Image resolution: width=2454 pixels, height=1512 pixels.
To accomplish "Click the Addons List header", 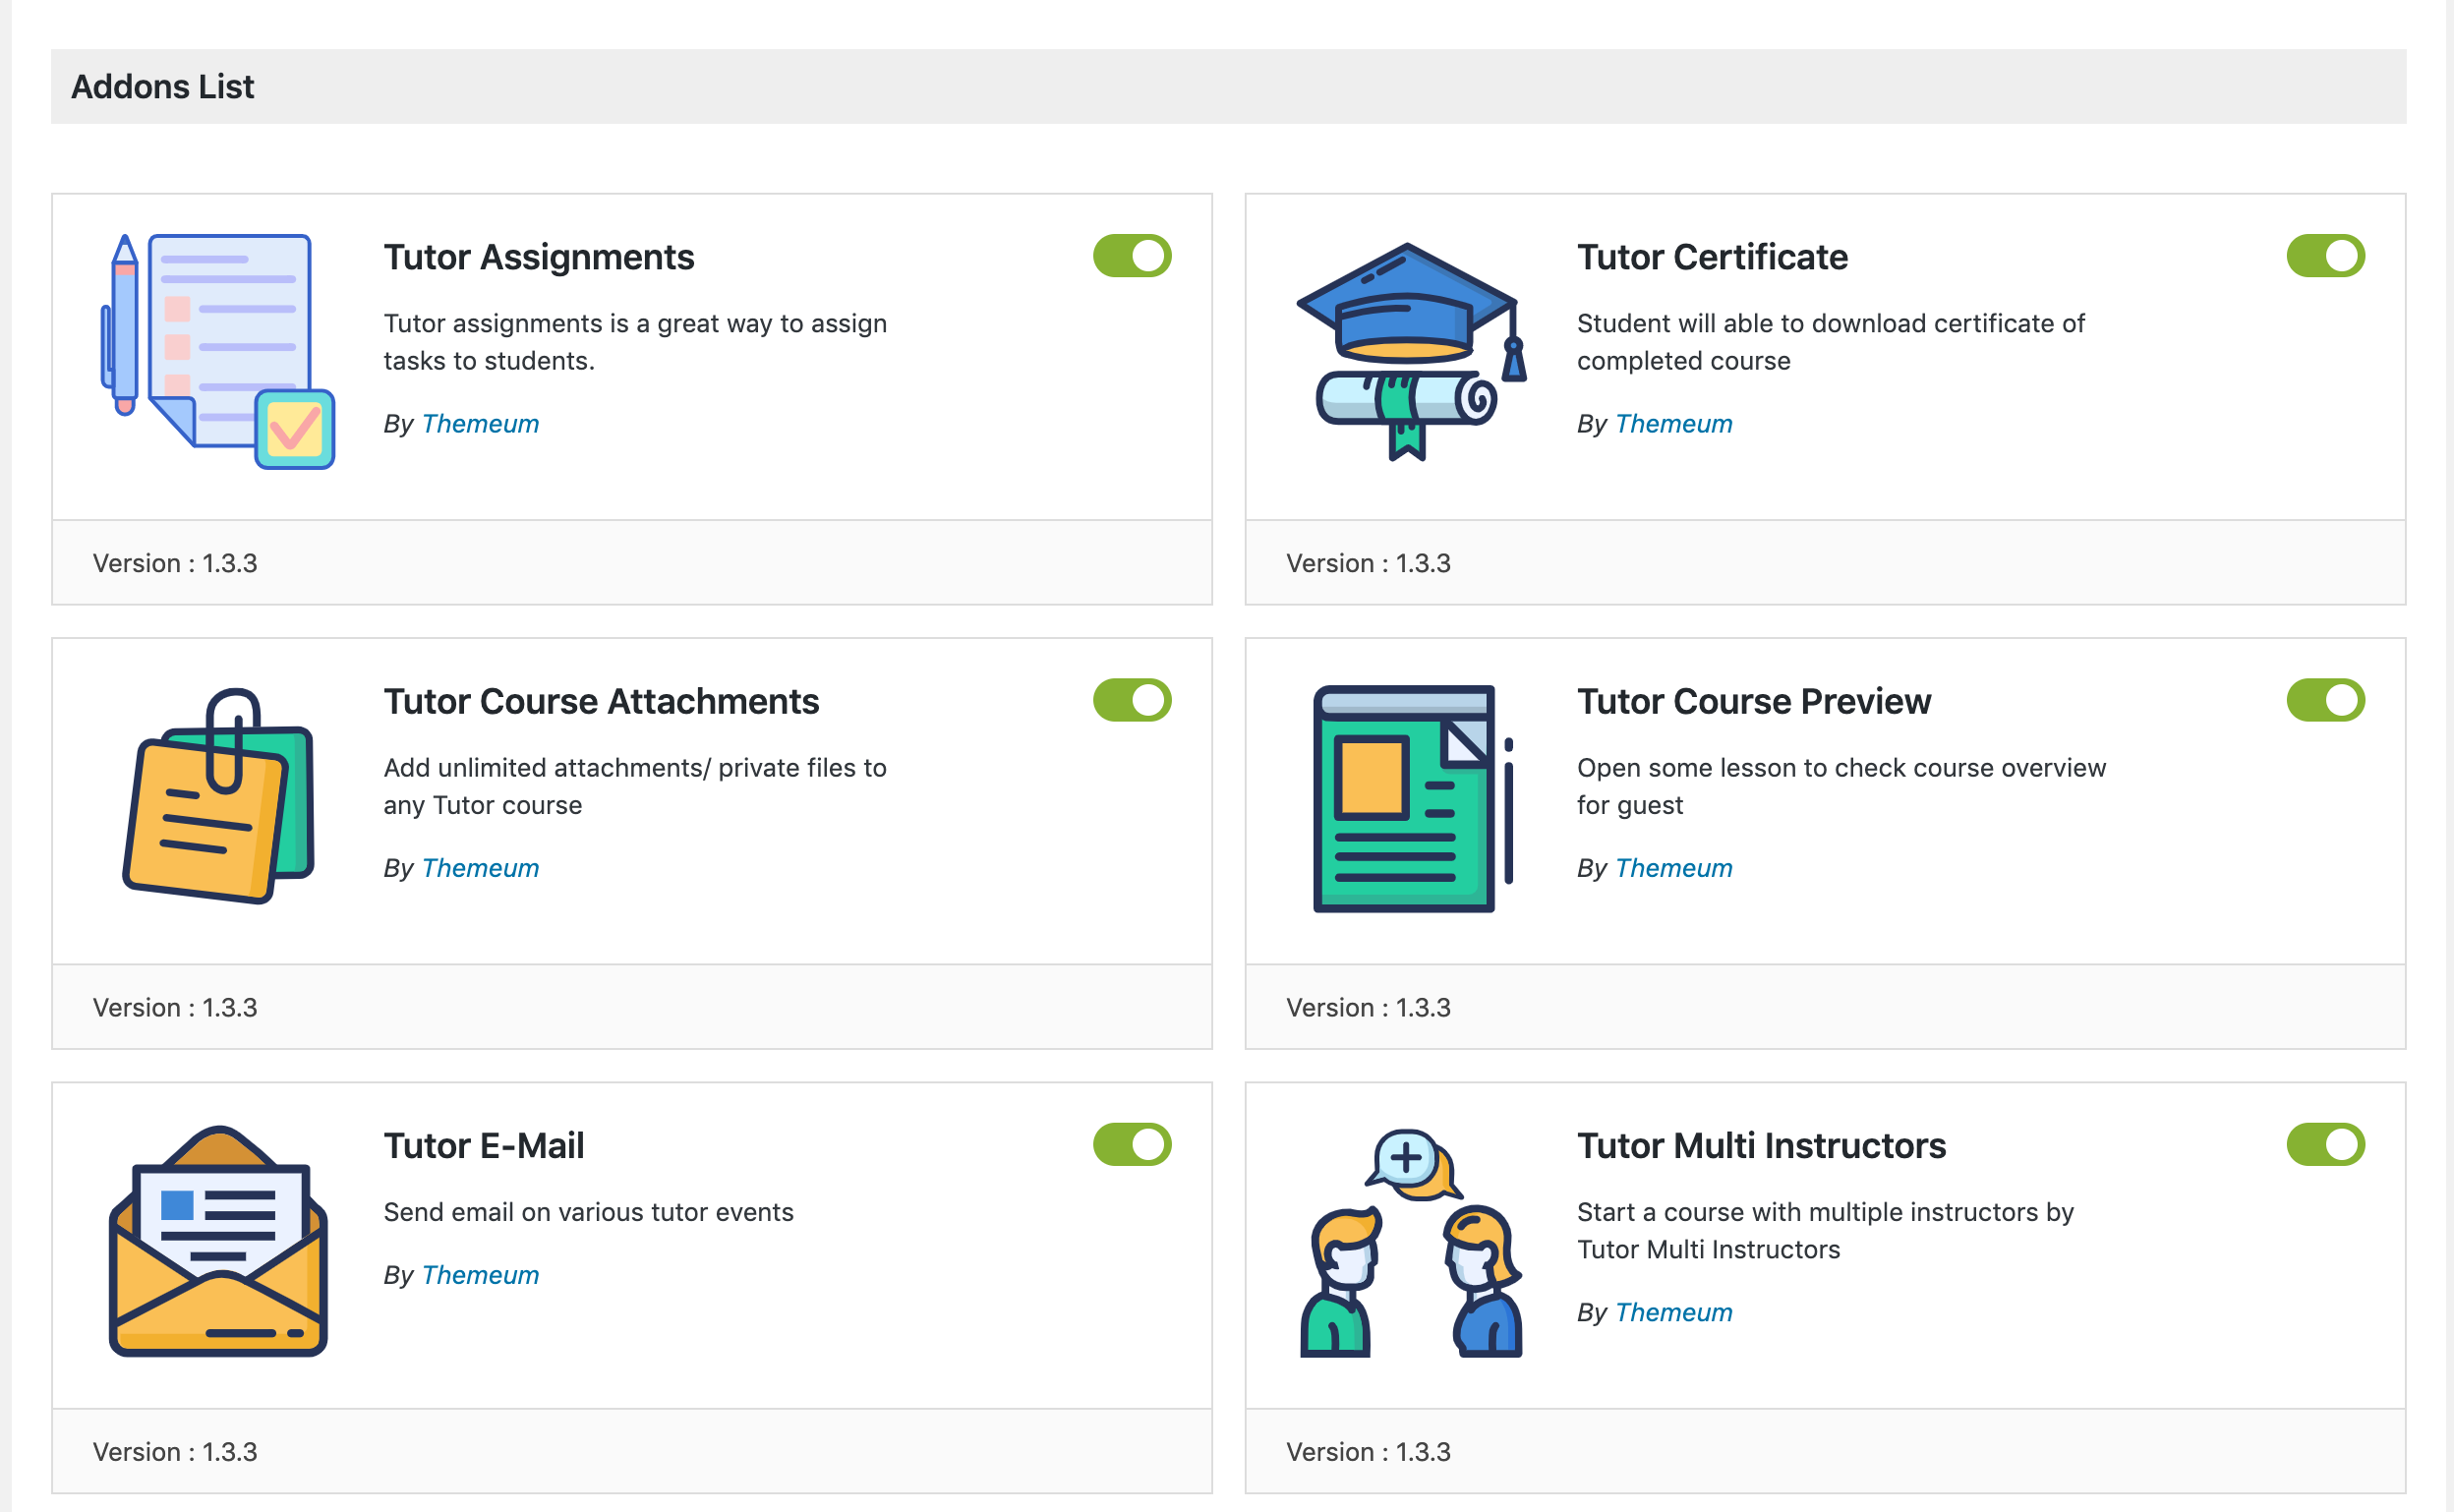I will click(x=163, y=87).
